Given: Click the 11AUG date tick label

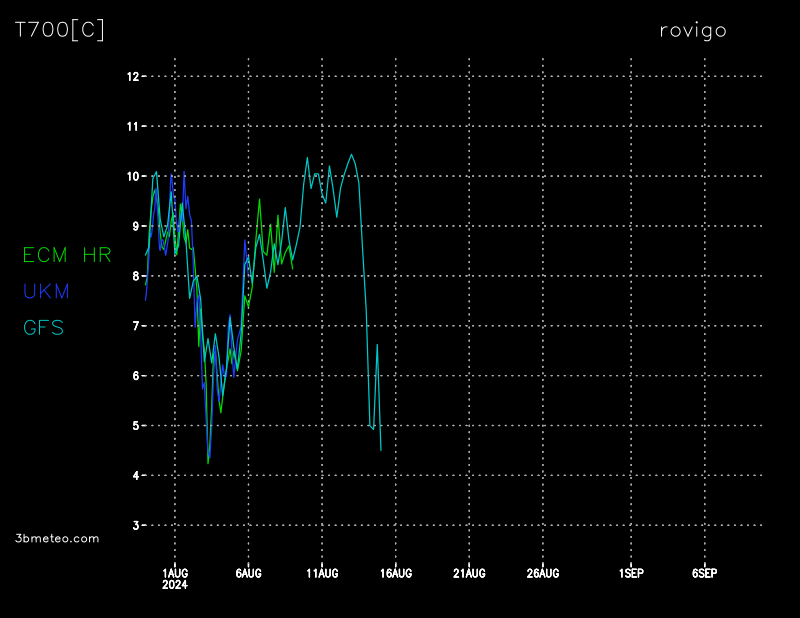Looking at the screenshot, I should click(x=322, y=573).
